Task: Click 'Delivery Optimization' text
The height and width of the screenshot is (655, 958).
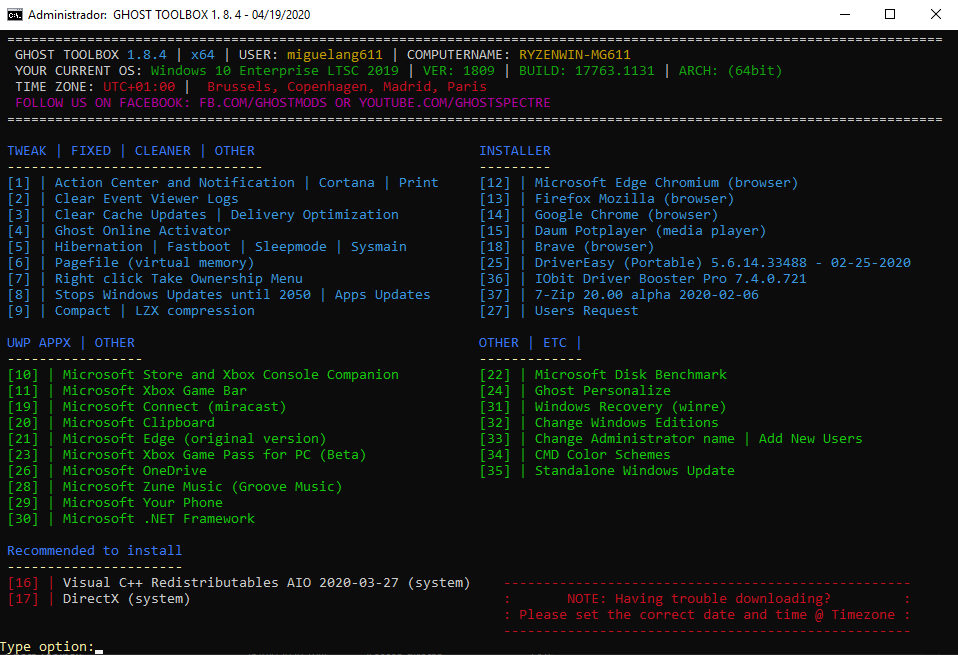Action: tap(315, 214)
